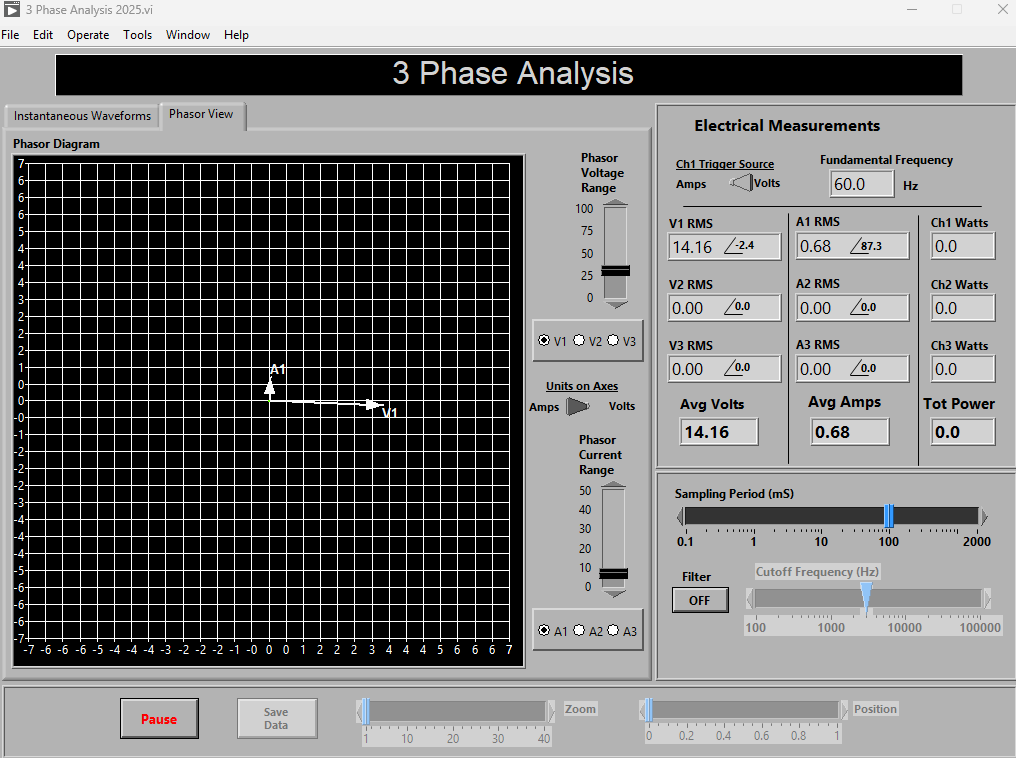
Task: Click the LabVIEW VI icon in title bar
Action: [10, 9]
